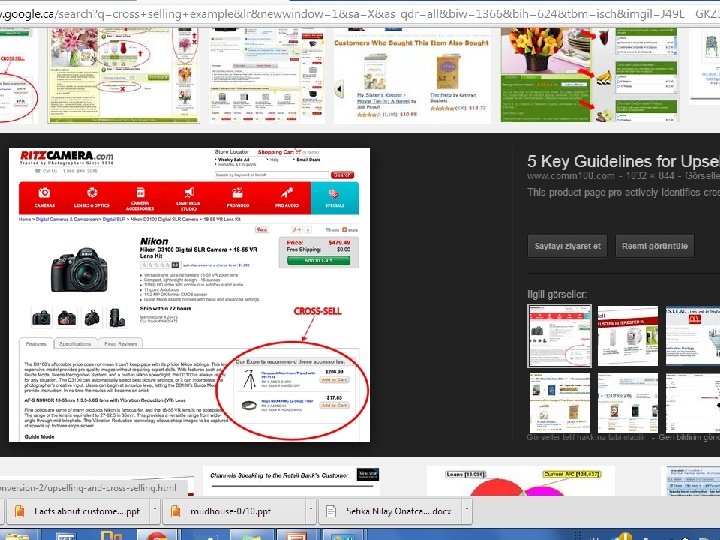Viewport: 720px width, 540px height.
Task: Open the '5 Key Guidelines for Upsel...' title link
Action: (x=624, y=161)
